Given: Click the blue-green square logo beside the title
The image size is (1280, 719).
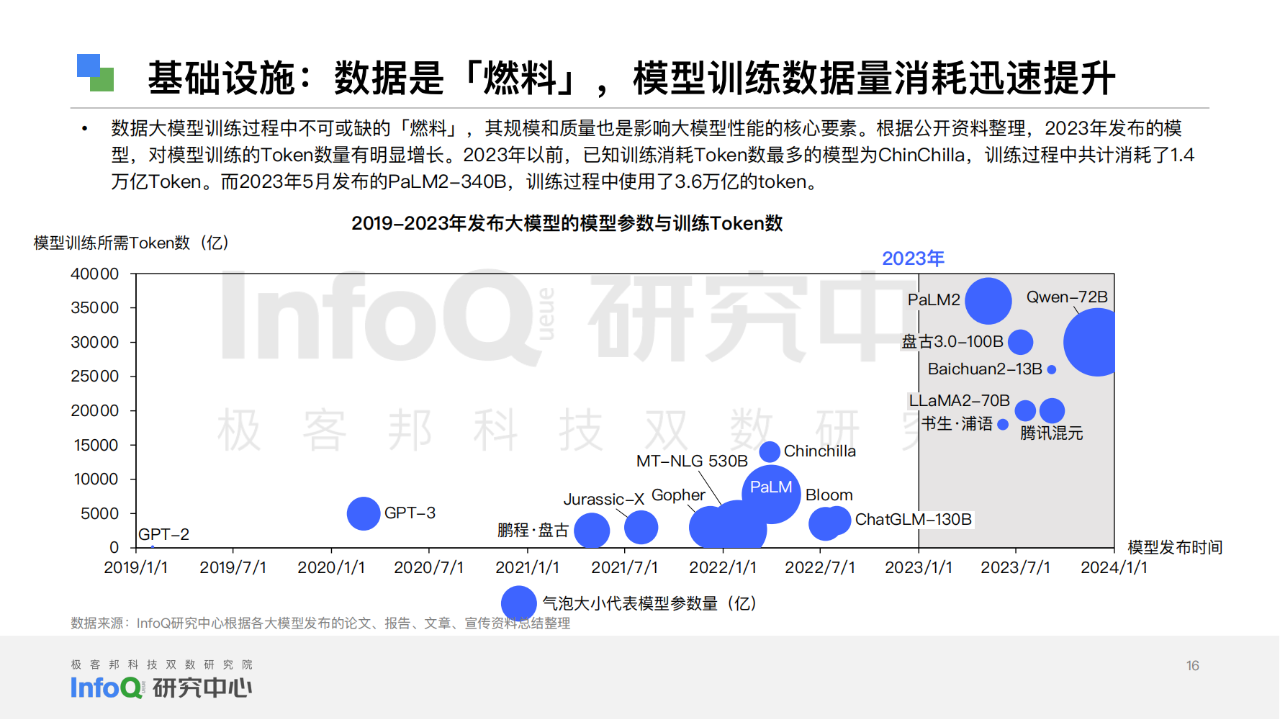Looking at the screenshot, I should (96, 73).
